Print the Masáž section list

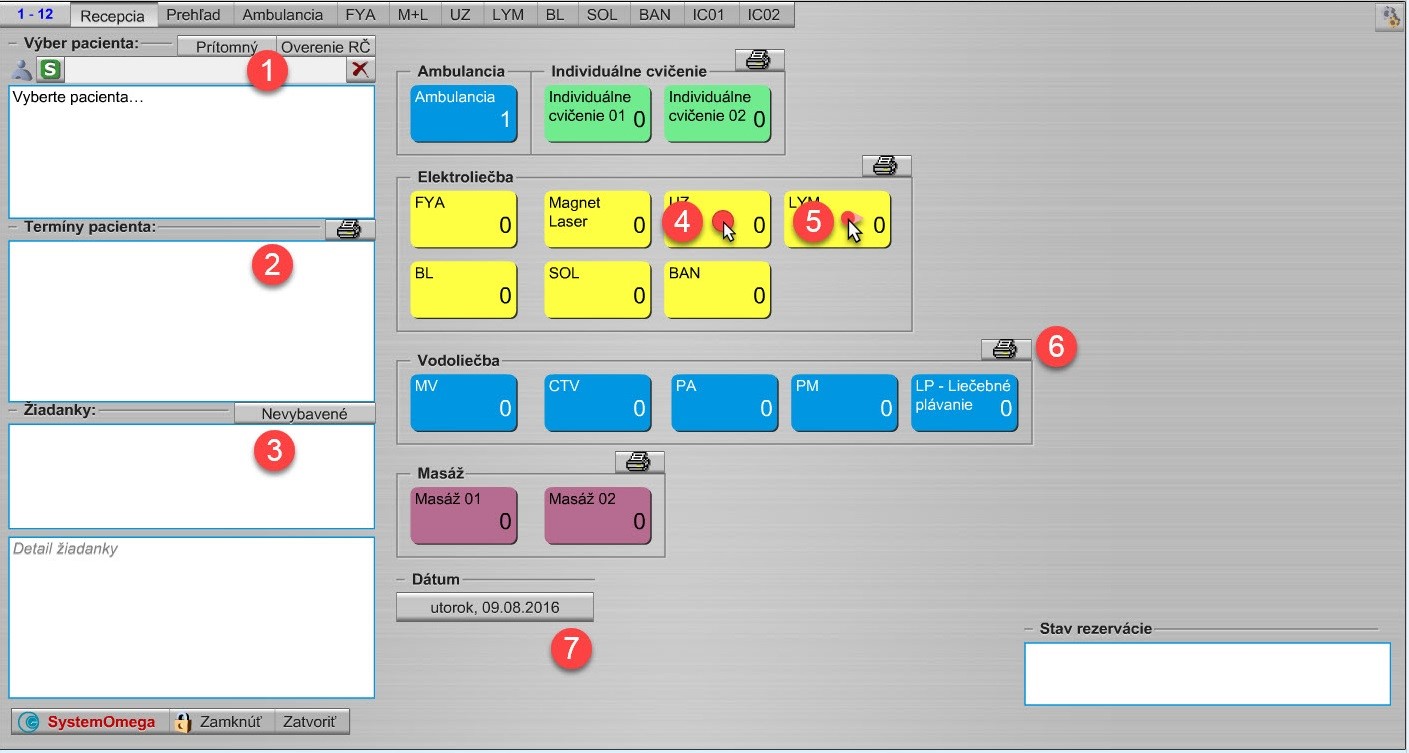(x=639, y=462)
